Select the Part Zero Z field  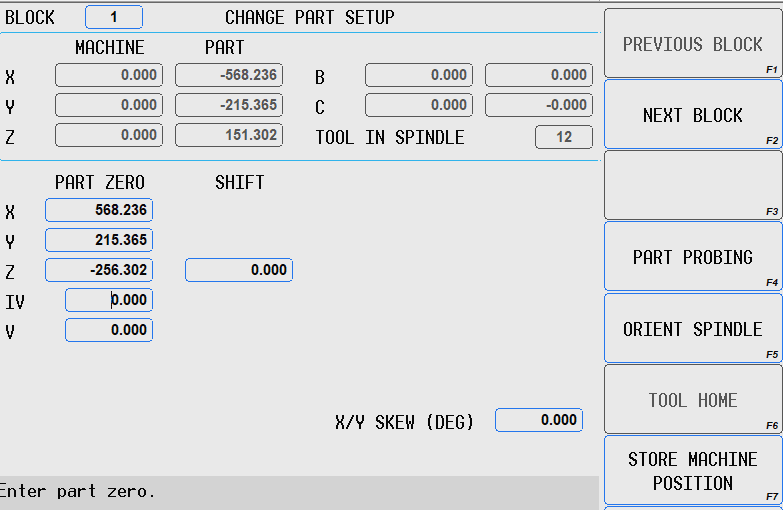(99, 270)
